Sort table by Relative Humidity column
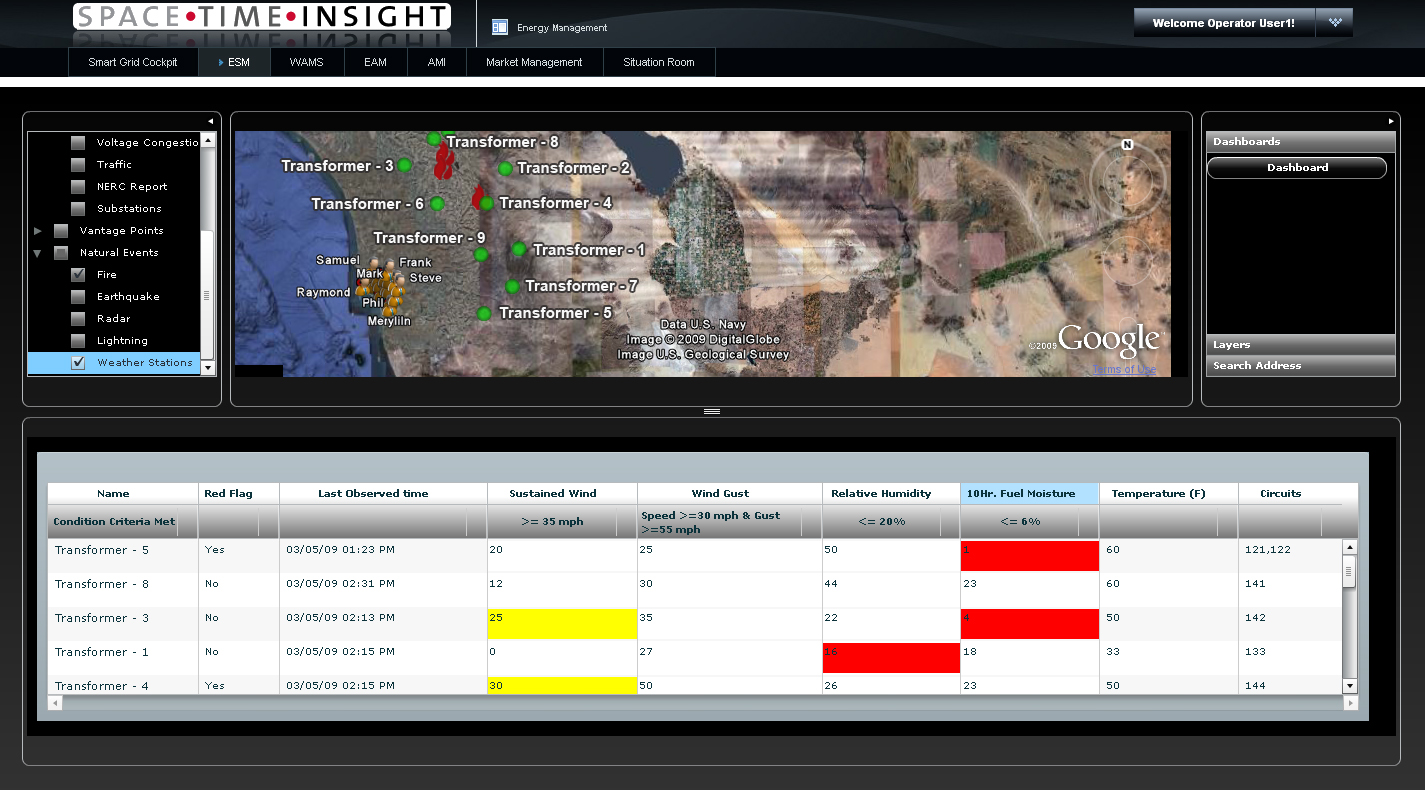The height and width of the screenshot is (790, 1425). 891,494
